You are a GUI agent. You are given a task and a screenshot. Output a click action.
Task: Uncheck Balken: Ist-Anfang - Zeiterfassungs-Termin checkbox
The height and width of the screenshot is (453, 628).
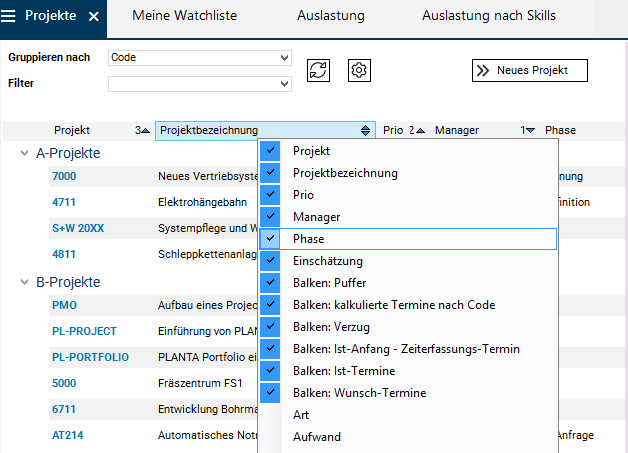(270, 349)
